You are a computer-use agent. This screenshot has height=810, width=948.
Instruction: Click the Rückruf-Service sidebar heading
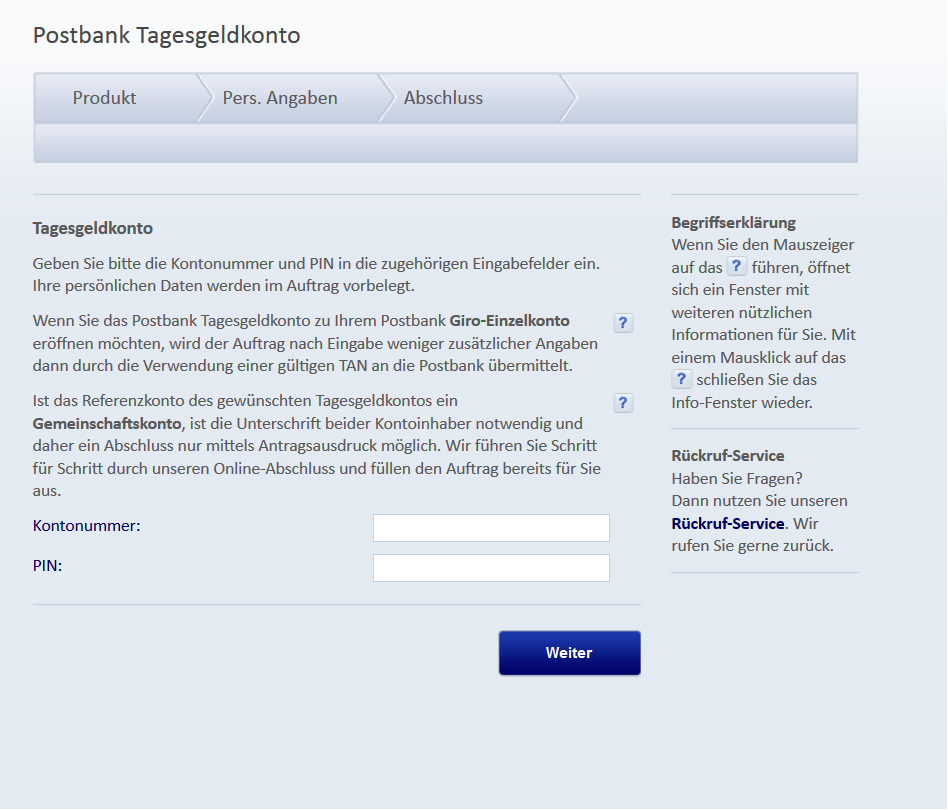click(728, 456)
